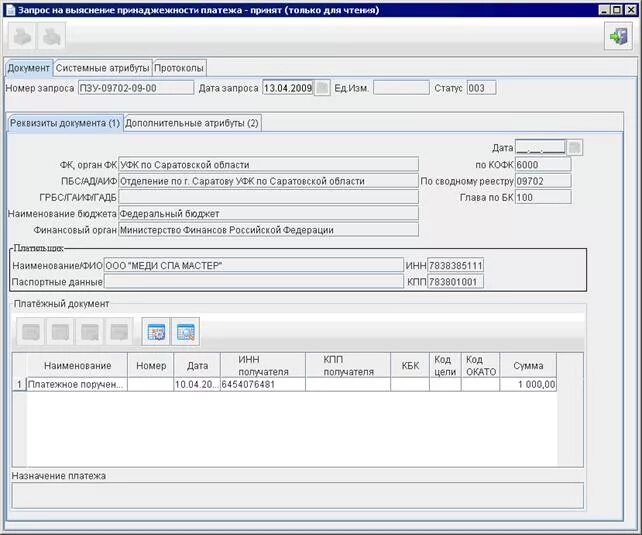The image size is (642, 535).
Task: Click the Статус field showing 003
Action: 482,88
